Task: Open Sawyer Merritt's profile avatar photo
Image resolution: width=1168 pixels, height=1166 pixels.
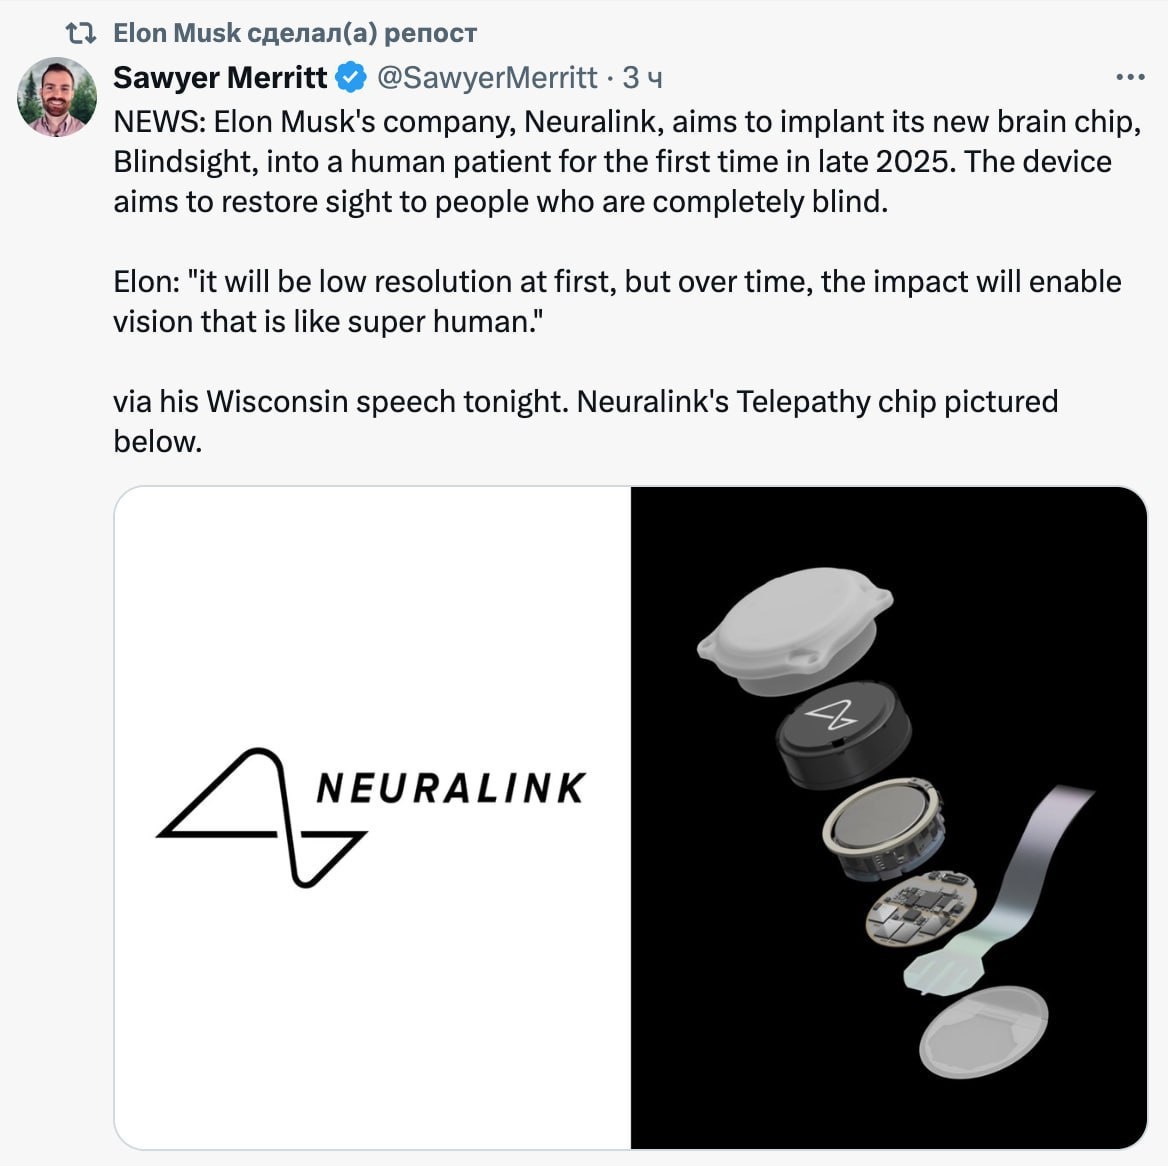Action: 57,97
